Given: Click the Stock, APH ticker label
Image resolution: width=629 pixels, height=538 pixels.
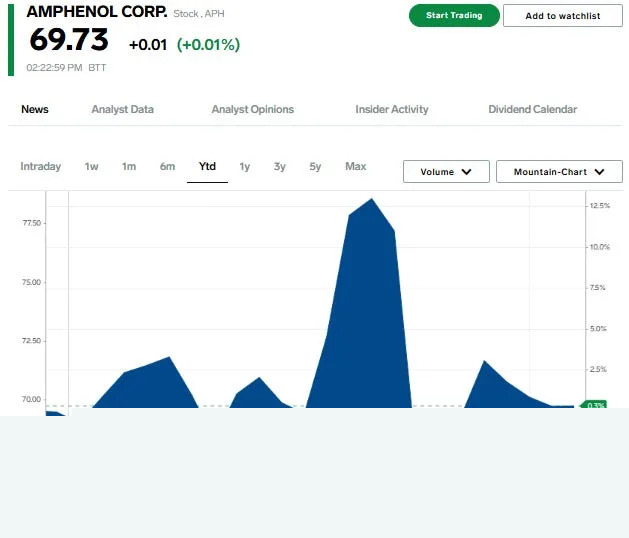Looking at the screenshot, I should [x=199, y=14].
